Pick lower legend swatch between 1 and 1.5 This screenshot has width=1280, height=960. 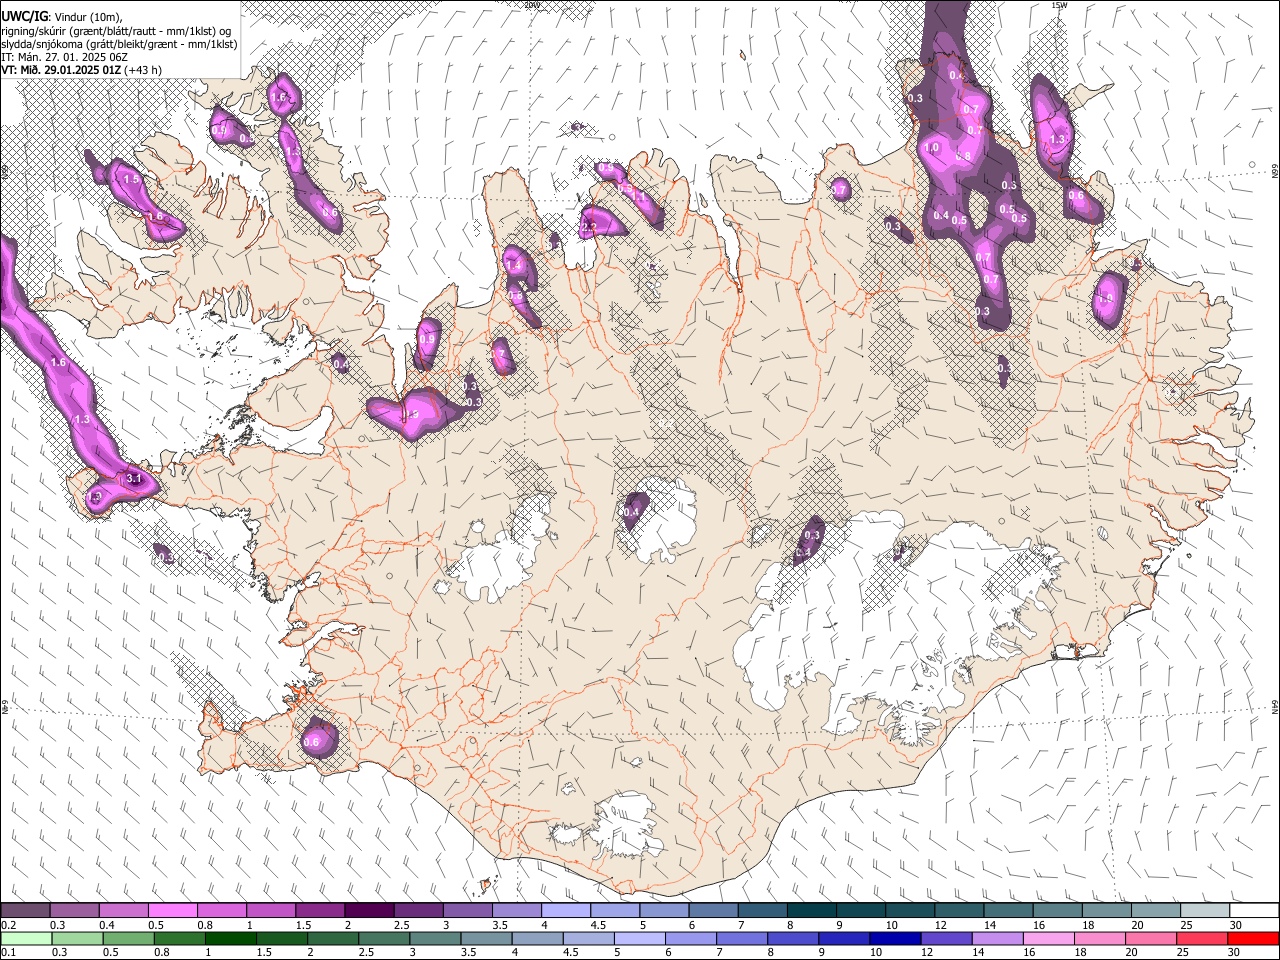tap(230, 938)
